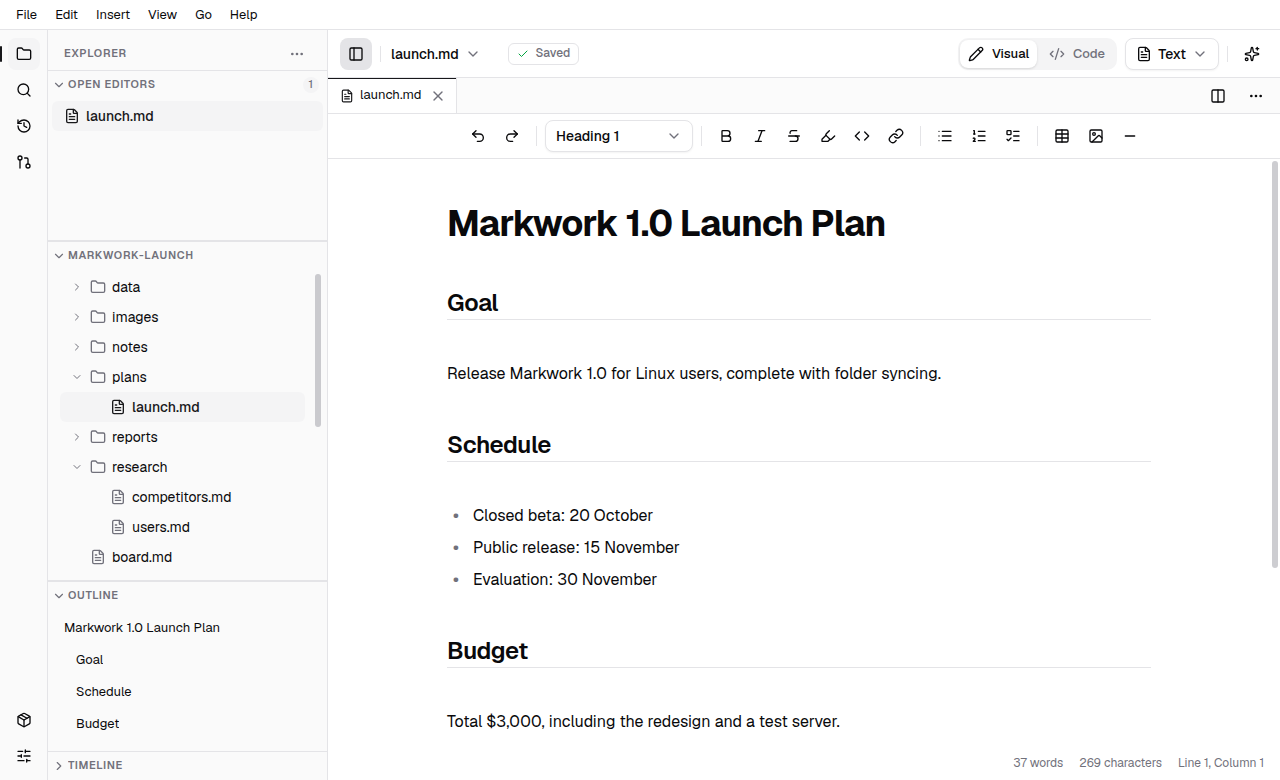Open the Explorer files icon in activity bar
The height and width of the screenshot is (780, 1280).
[24, 54]
